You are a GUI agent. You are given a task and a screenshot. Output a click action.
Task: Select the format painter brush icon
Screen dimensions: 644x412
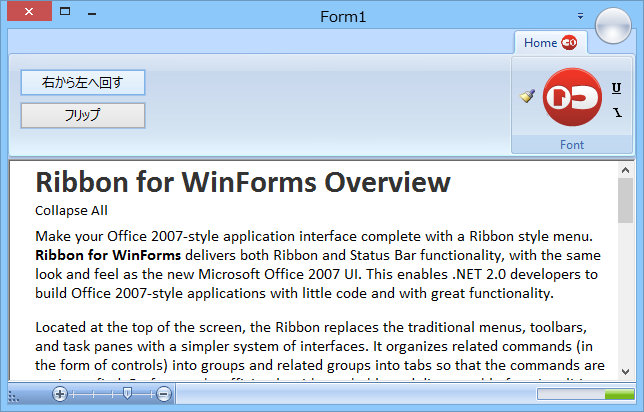click(528, 97)
